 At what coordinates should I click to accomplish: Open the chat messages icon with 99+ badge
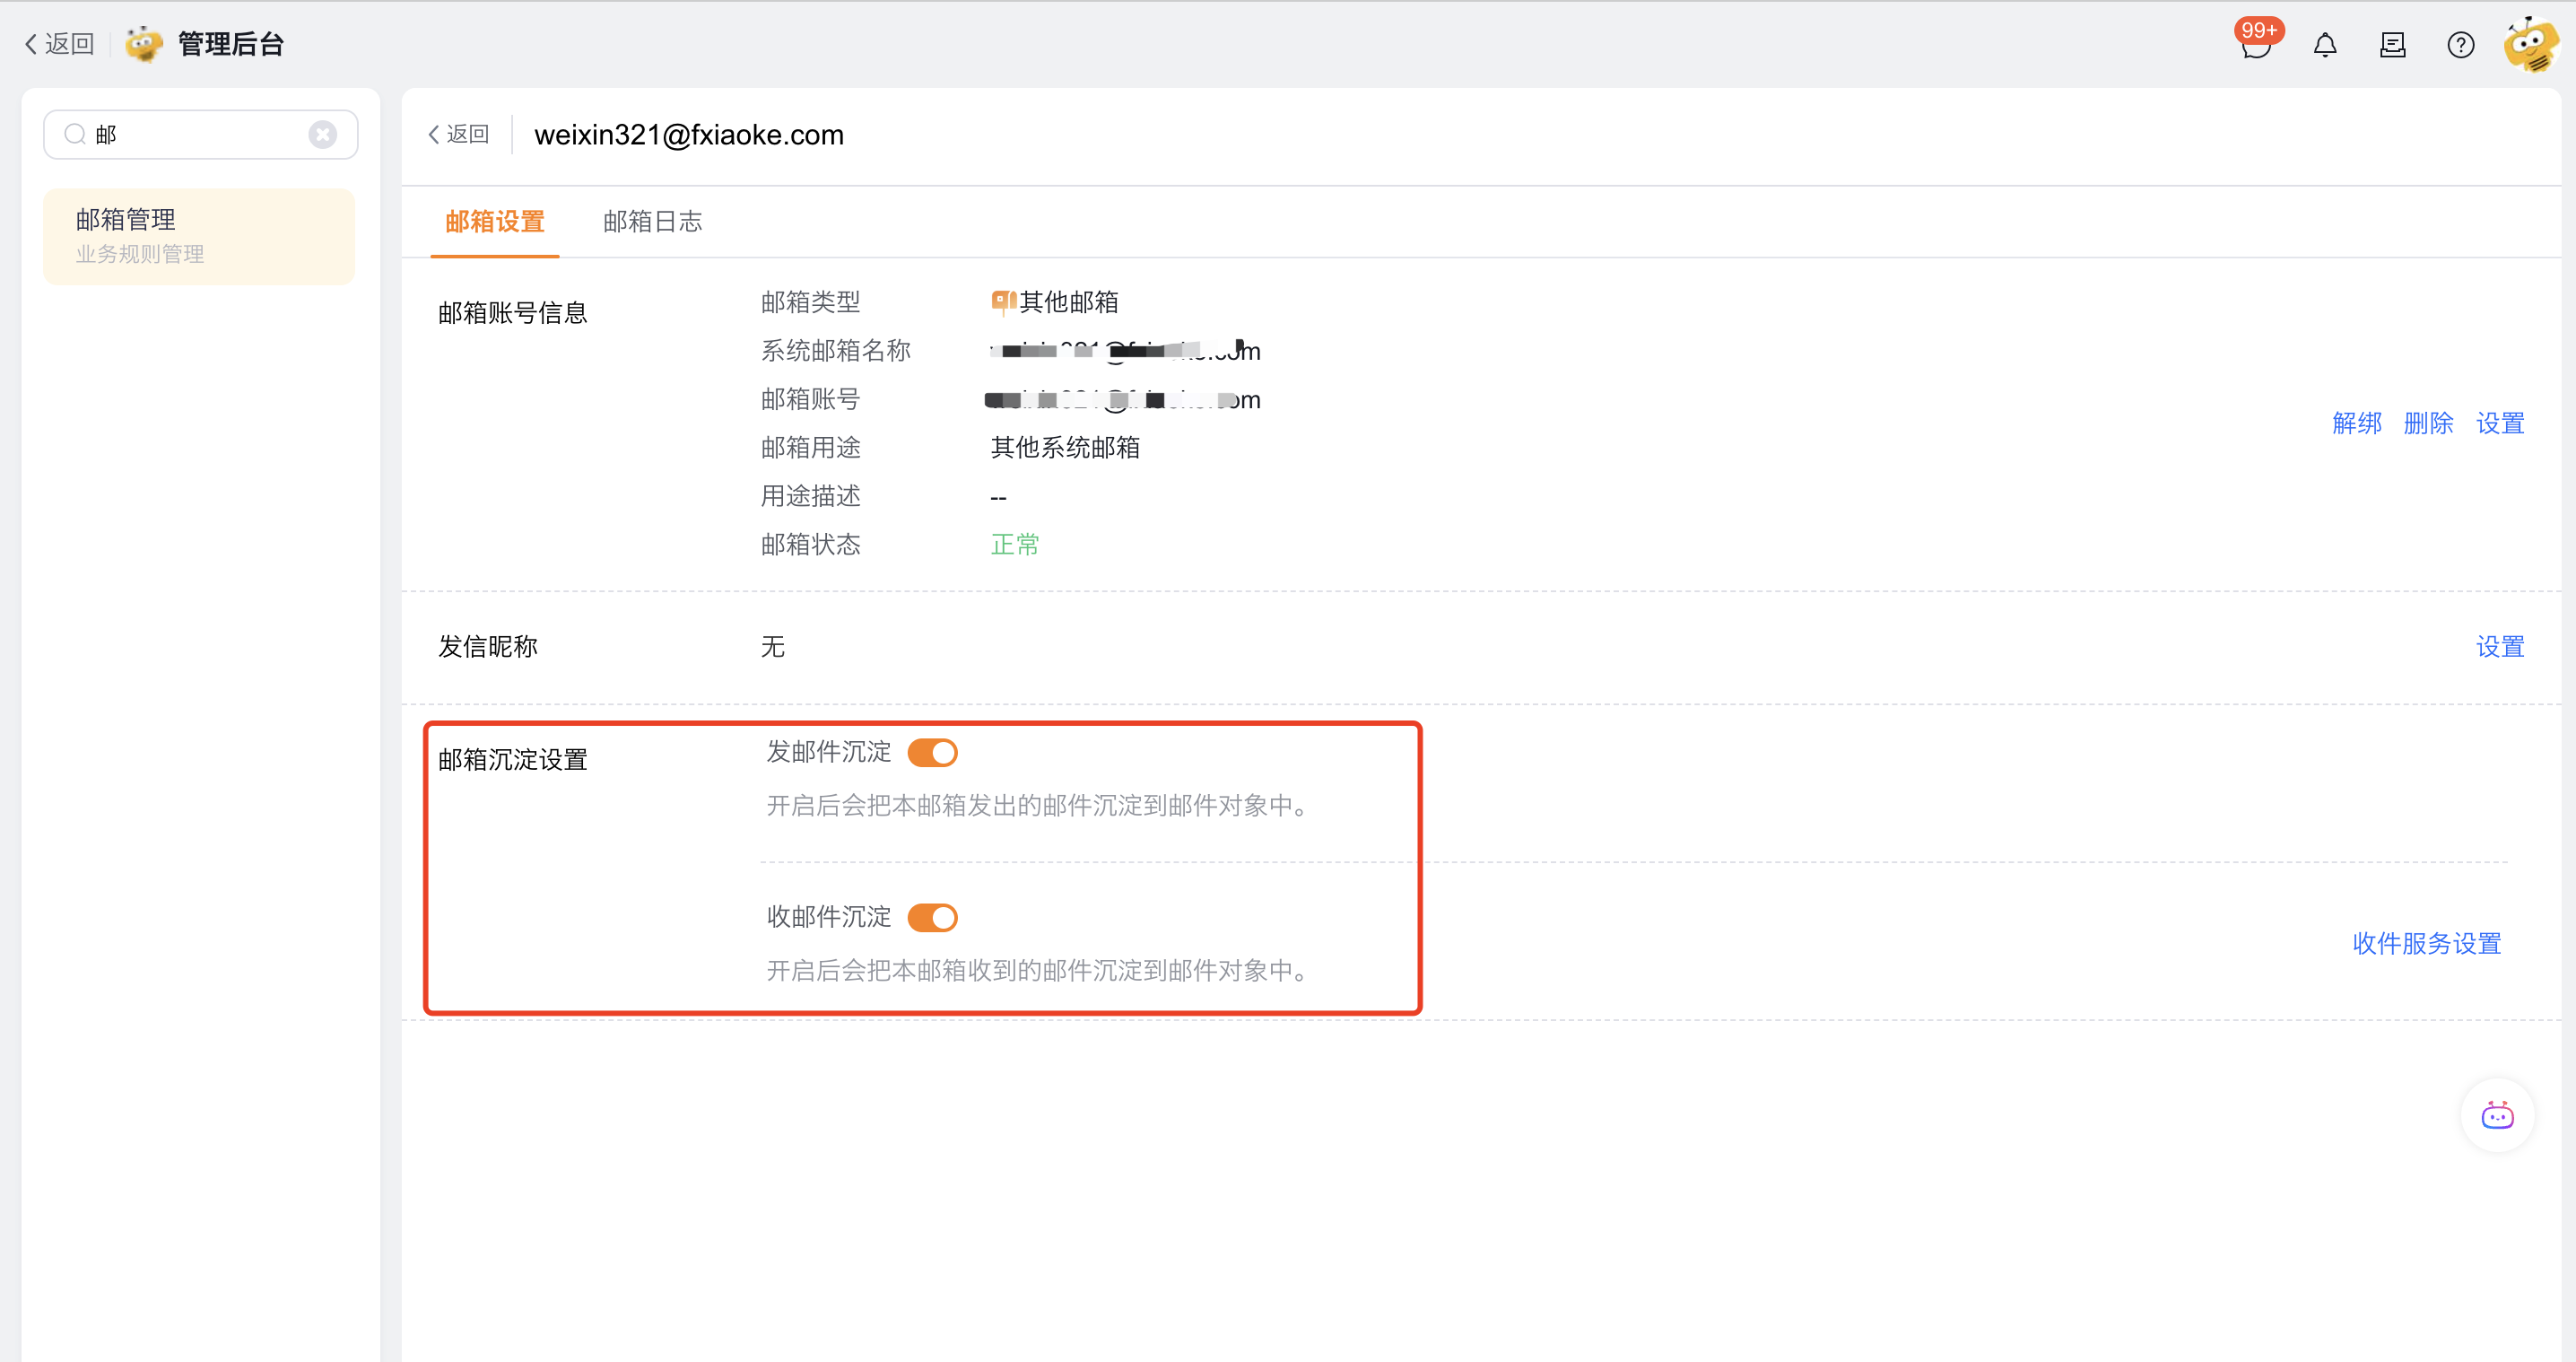click(x=2256, y=45)
